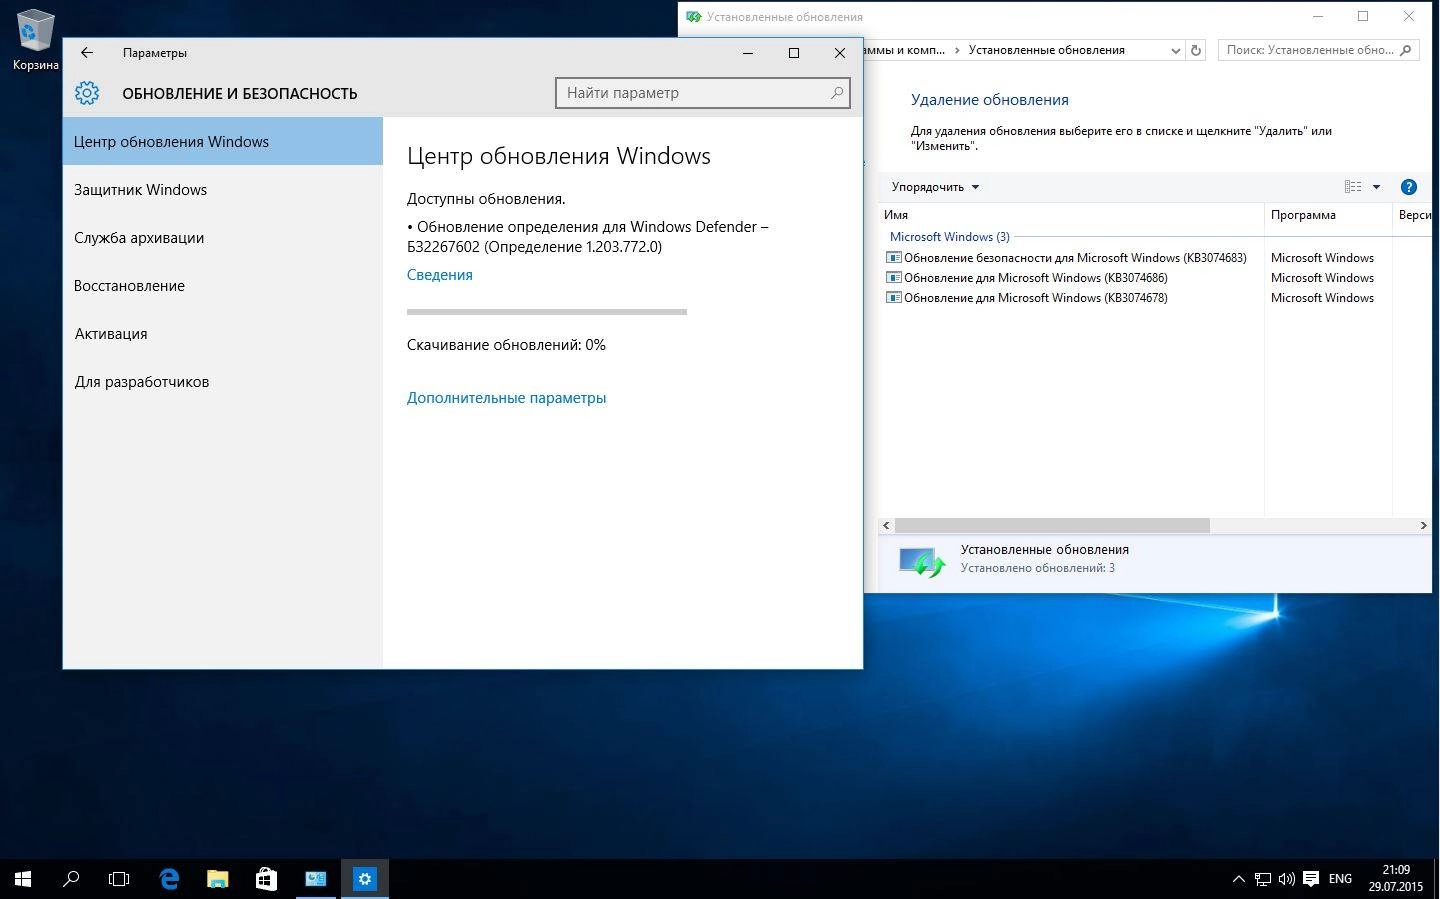Screen dimensions: 1440x899
Task: Click Скачивание обновлений: 0% status text
Action: [x=506, y=345]
